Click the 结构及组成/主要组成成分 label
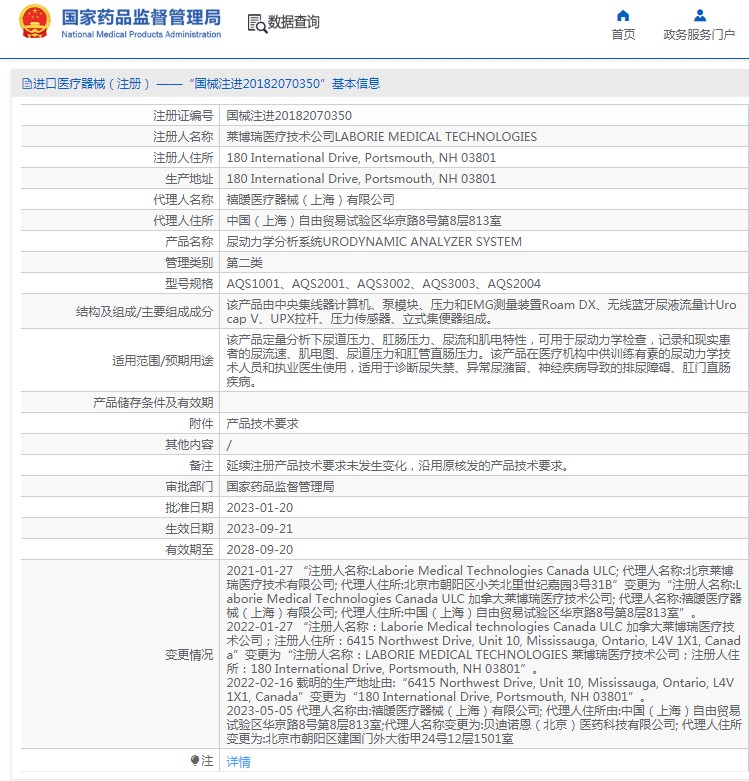Screen dimensions: 749x781 point(144,311)
